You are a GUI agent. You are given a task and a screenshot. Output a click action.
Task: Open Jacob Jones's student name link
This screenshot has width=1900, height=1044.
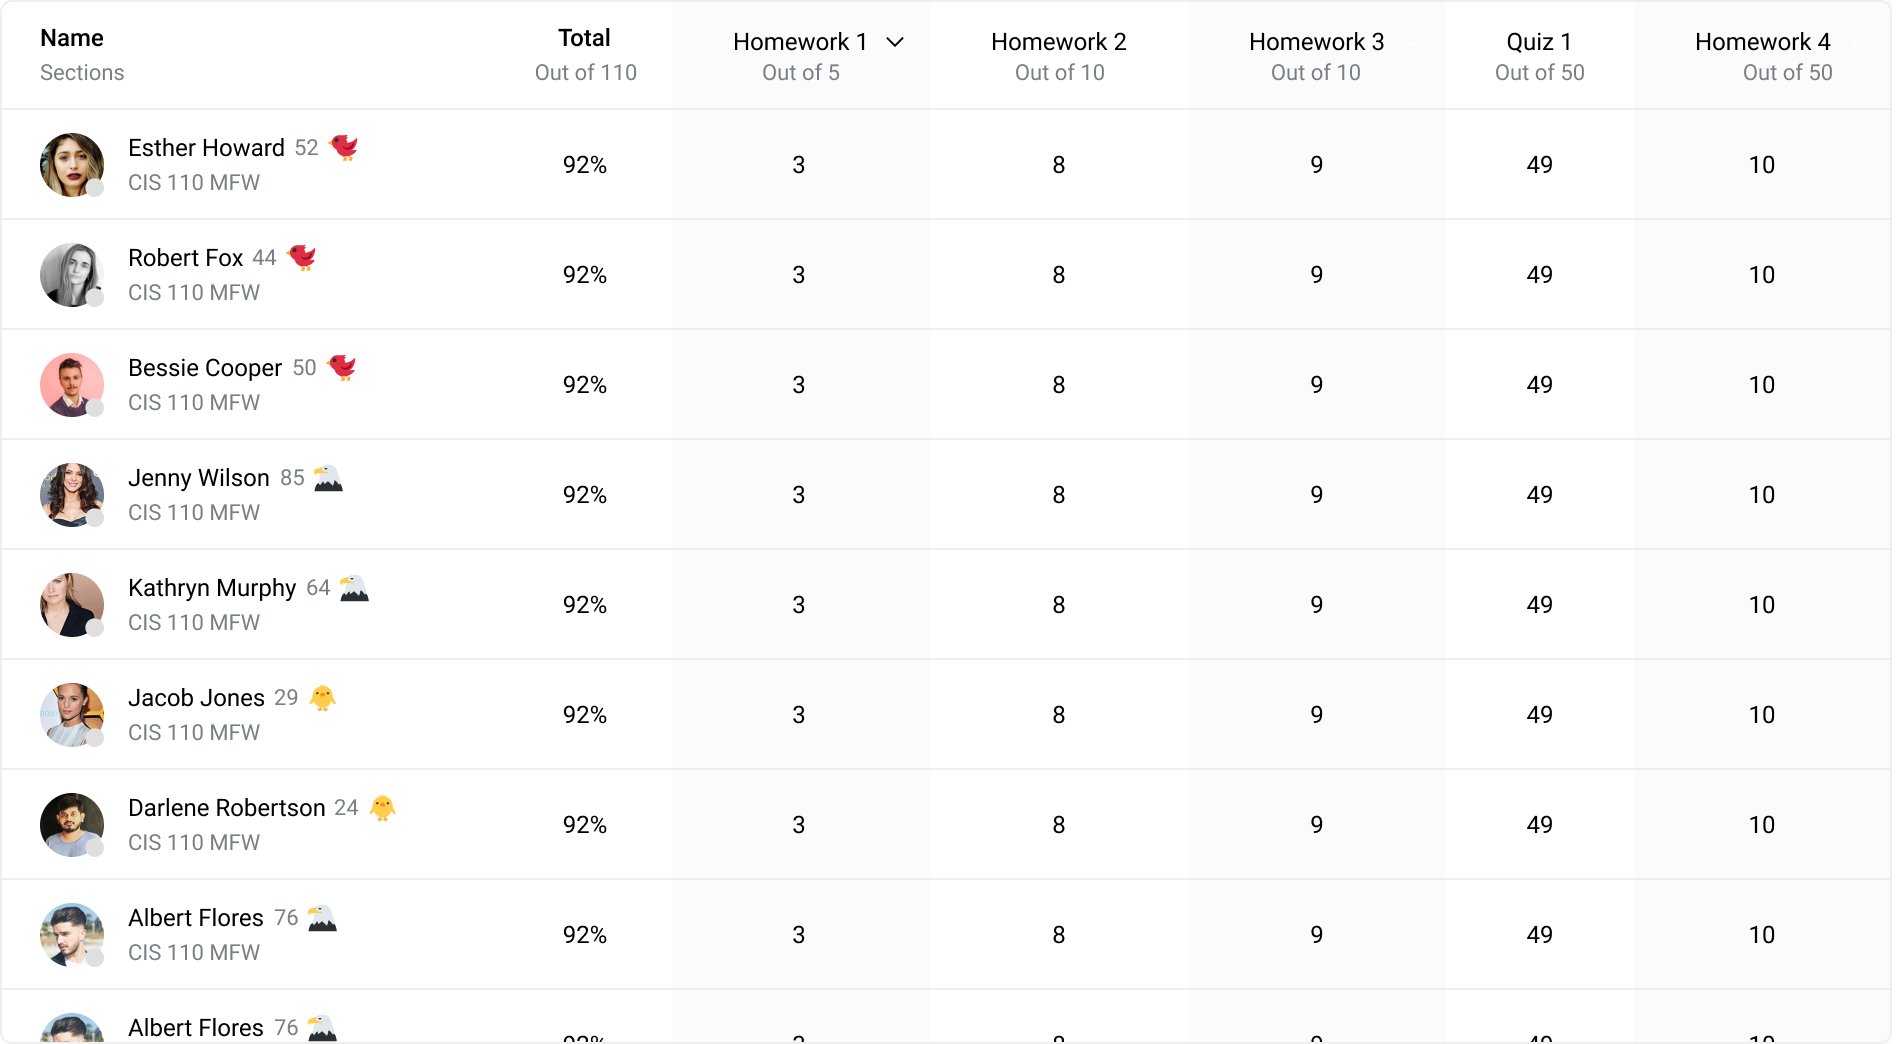point(196,698)
